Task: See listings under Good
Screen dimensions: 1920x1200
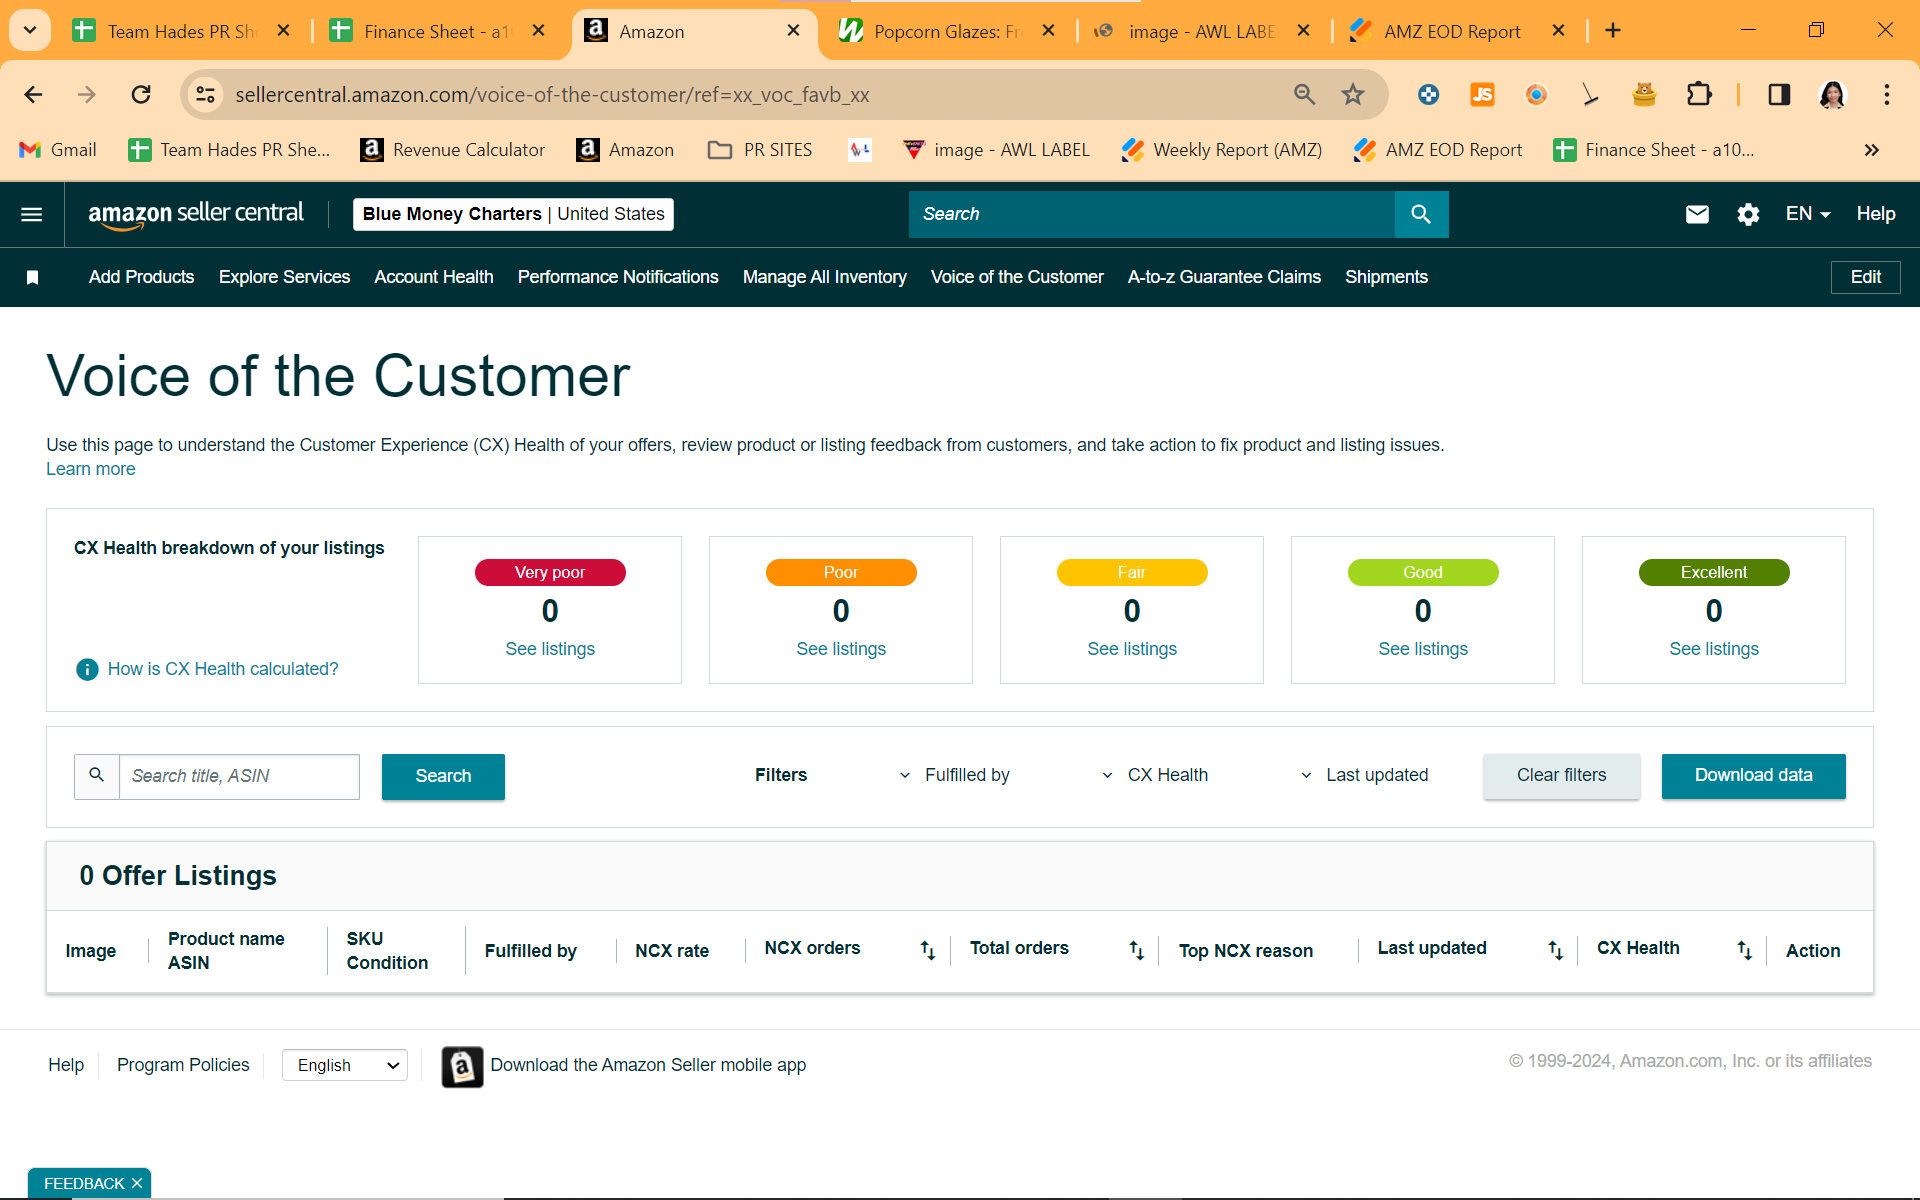Action: [1423, 649]
